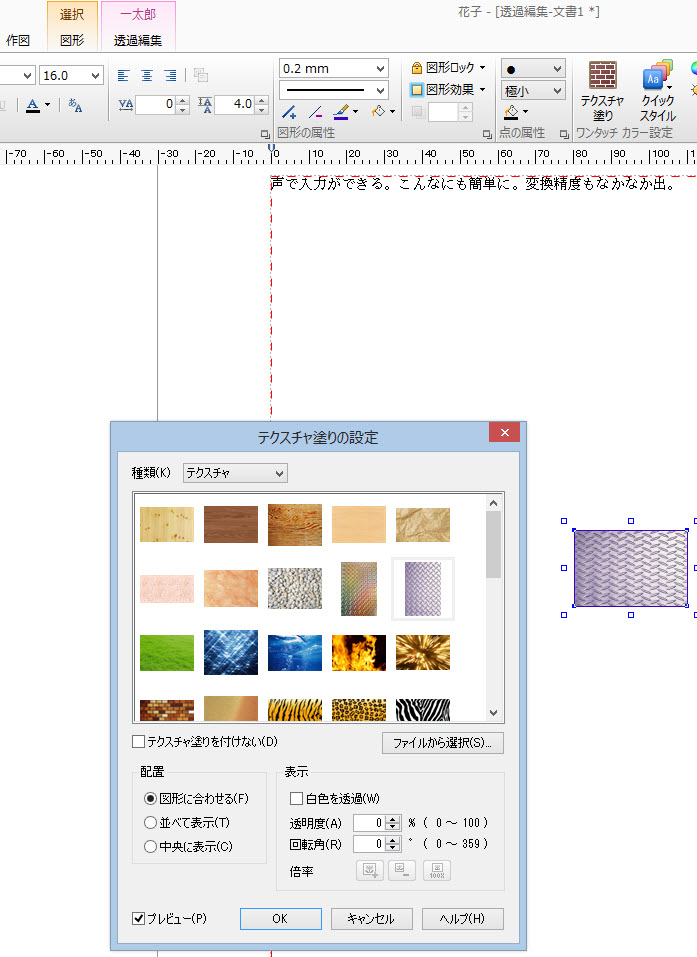The width and height of the screenshot is (697, 957).
Task: Click the line spacing IA icon
Action: [x=205, y=105]
